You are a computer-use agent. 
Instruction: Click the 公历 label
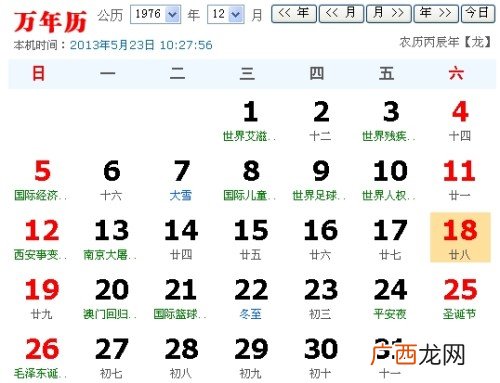point(110,15)
